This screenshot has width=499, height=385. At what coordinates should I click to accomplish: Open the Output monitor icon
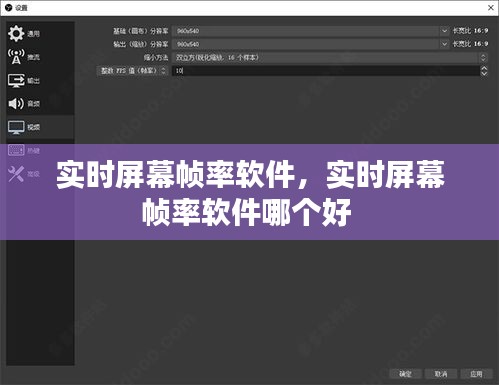click(16, 80)
